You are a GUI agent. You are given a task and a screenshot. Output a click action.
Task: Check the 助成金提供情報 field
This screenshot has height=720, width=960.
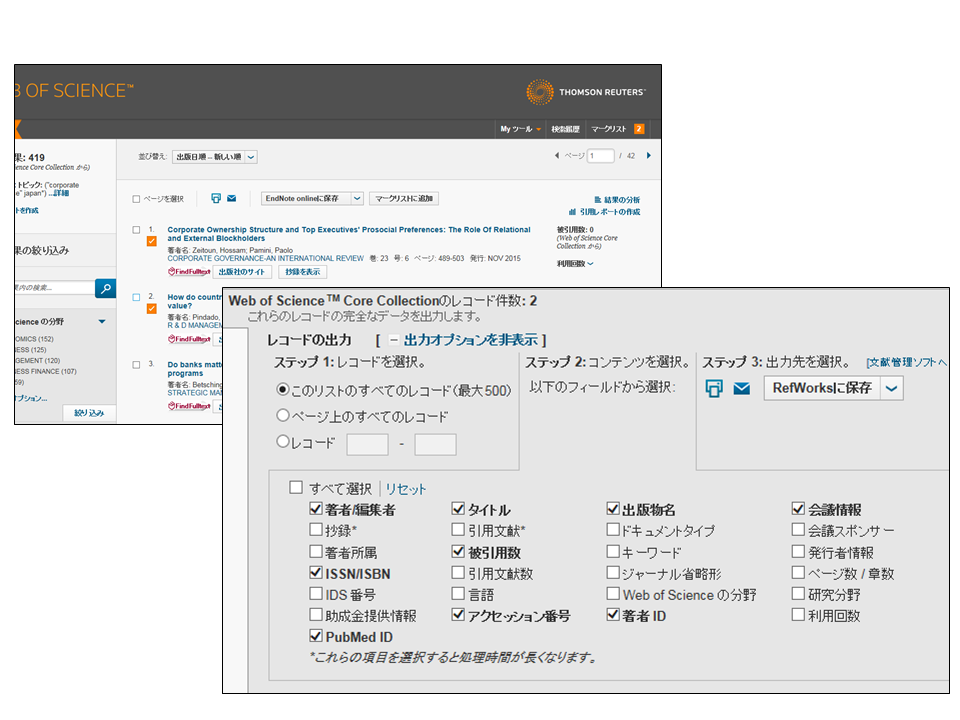tap(316, 615)
